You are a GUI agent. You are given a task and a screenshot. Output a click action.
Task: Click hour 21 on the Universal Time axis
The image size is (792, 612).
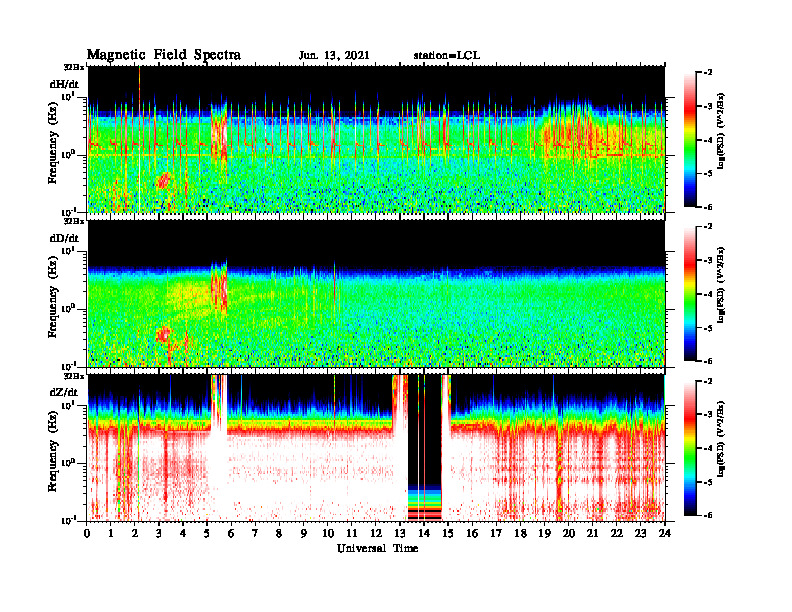pos(592,534)
